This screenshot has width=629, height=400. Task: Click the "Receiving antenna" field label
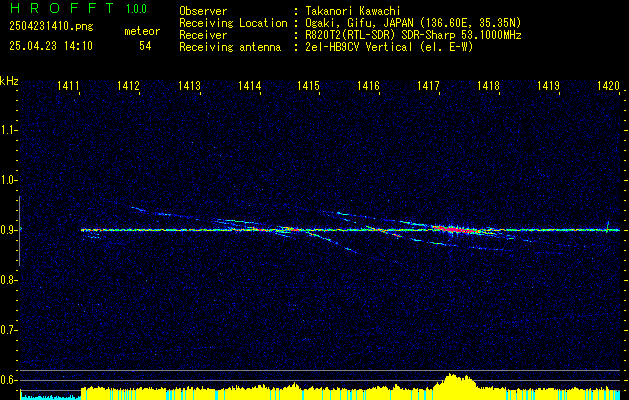coord(230,47)
